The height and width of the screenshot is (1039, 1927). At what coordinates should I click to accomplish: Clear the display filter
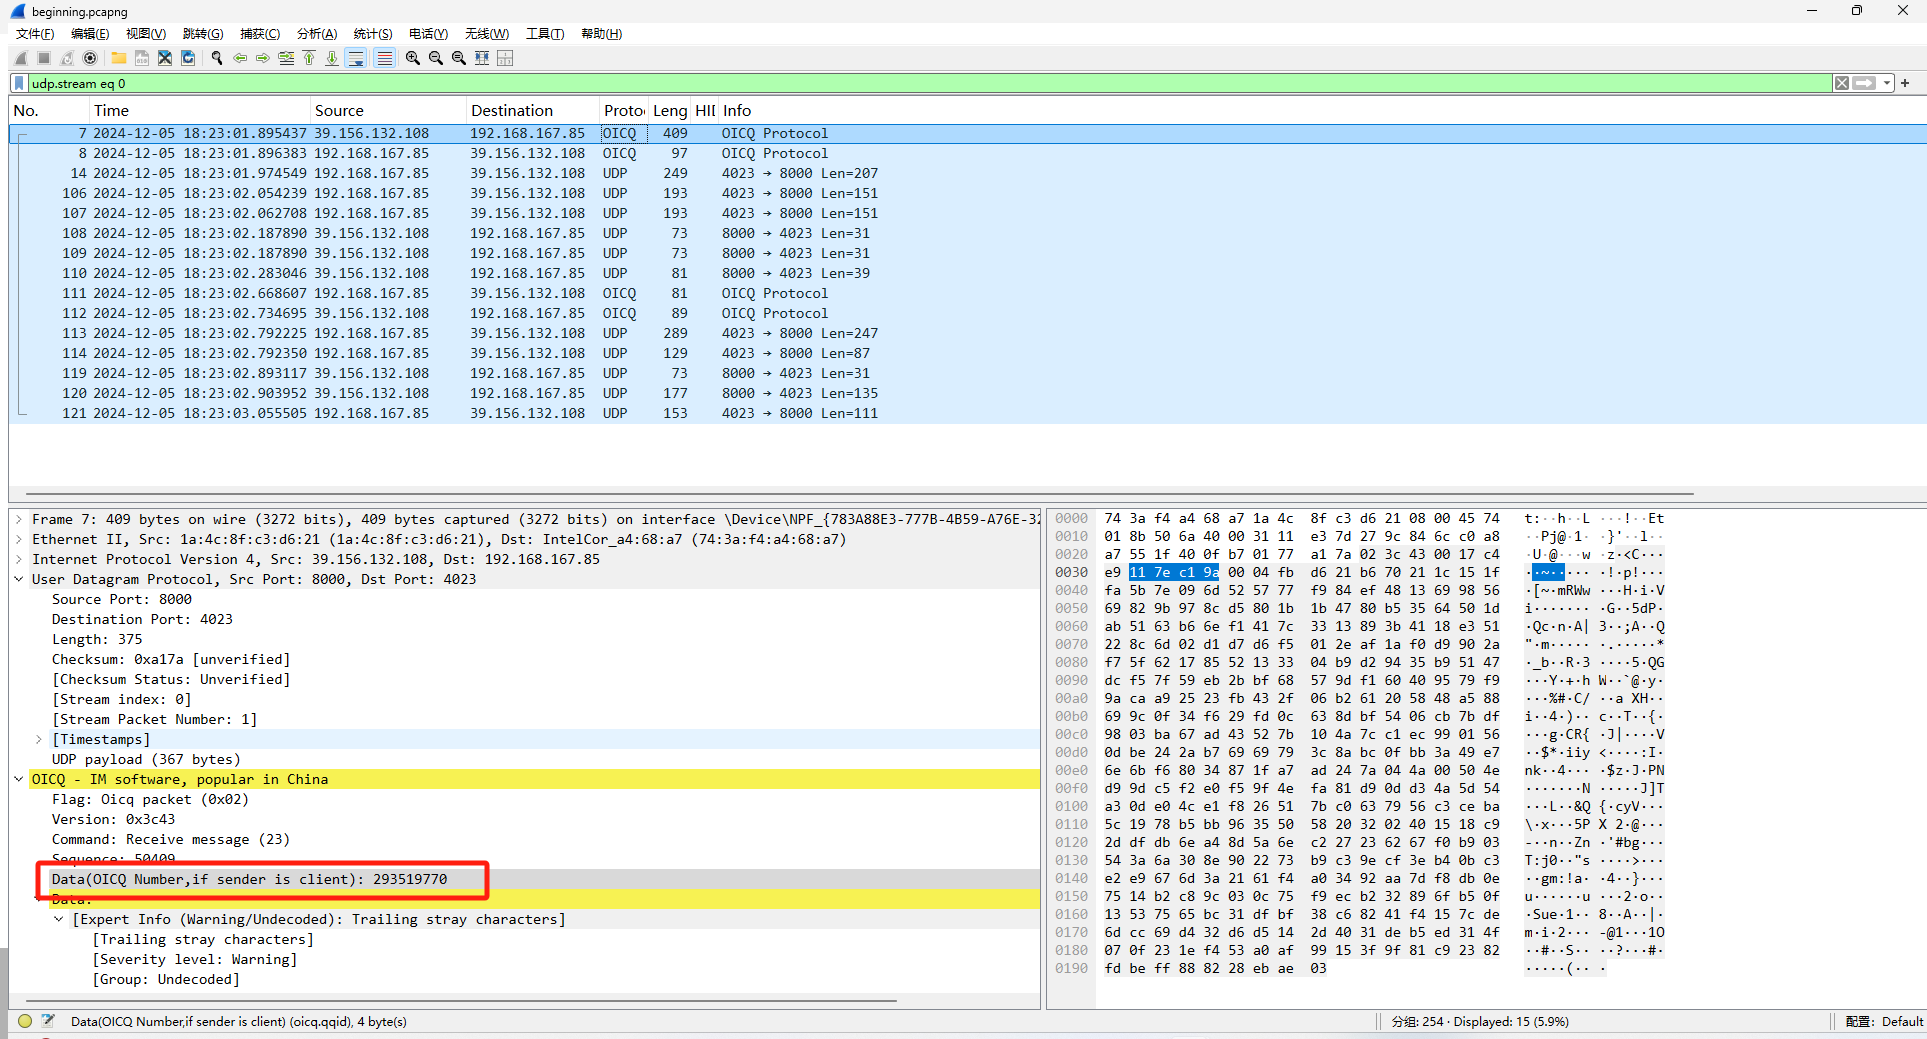point(1841,83)
